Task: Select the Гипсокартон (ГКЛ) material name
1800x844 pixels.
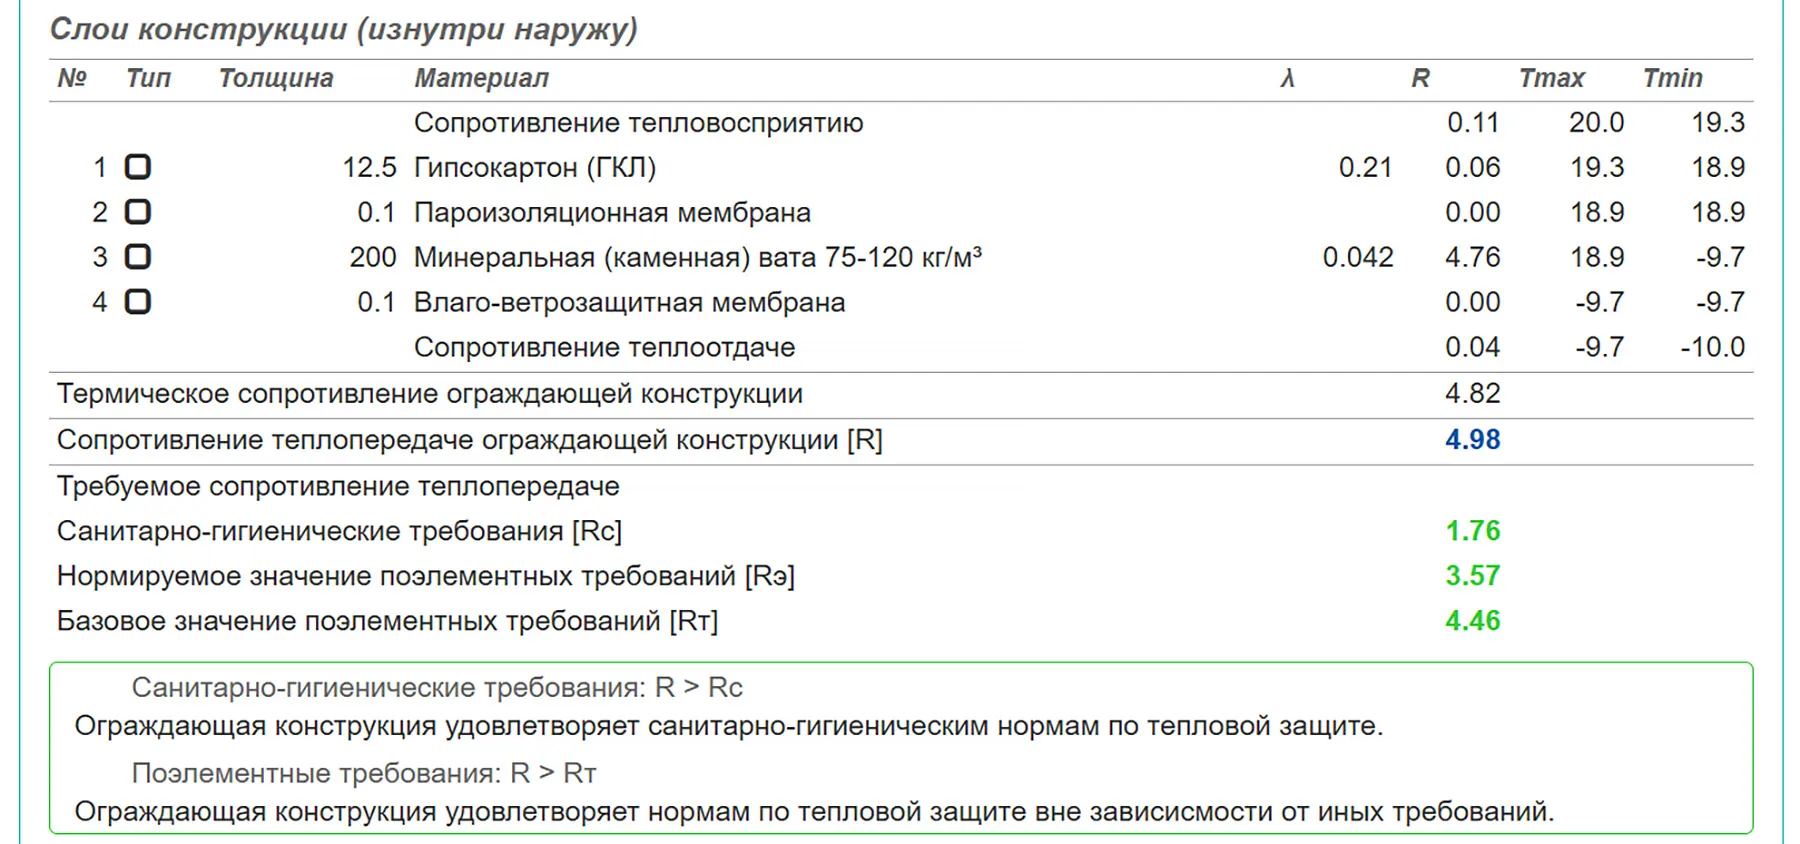Action: 535,167
